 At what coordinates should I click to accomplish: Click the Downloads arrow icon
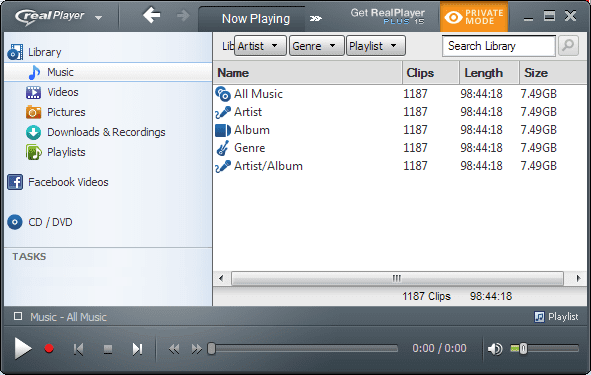coord(34,132)
